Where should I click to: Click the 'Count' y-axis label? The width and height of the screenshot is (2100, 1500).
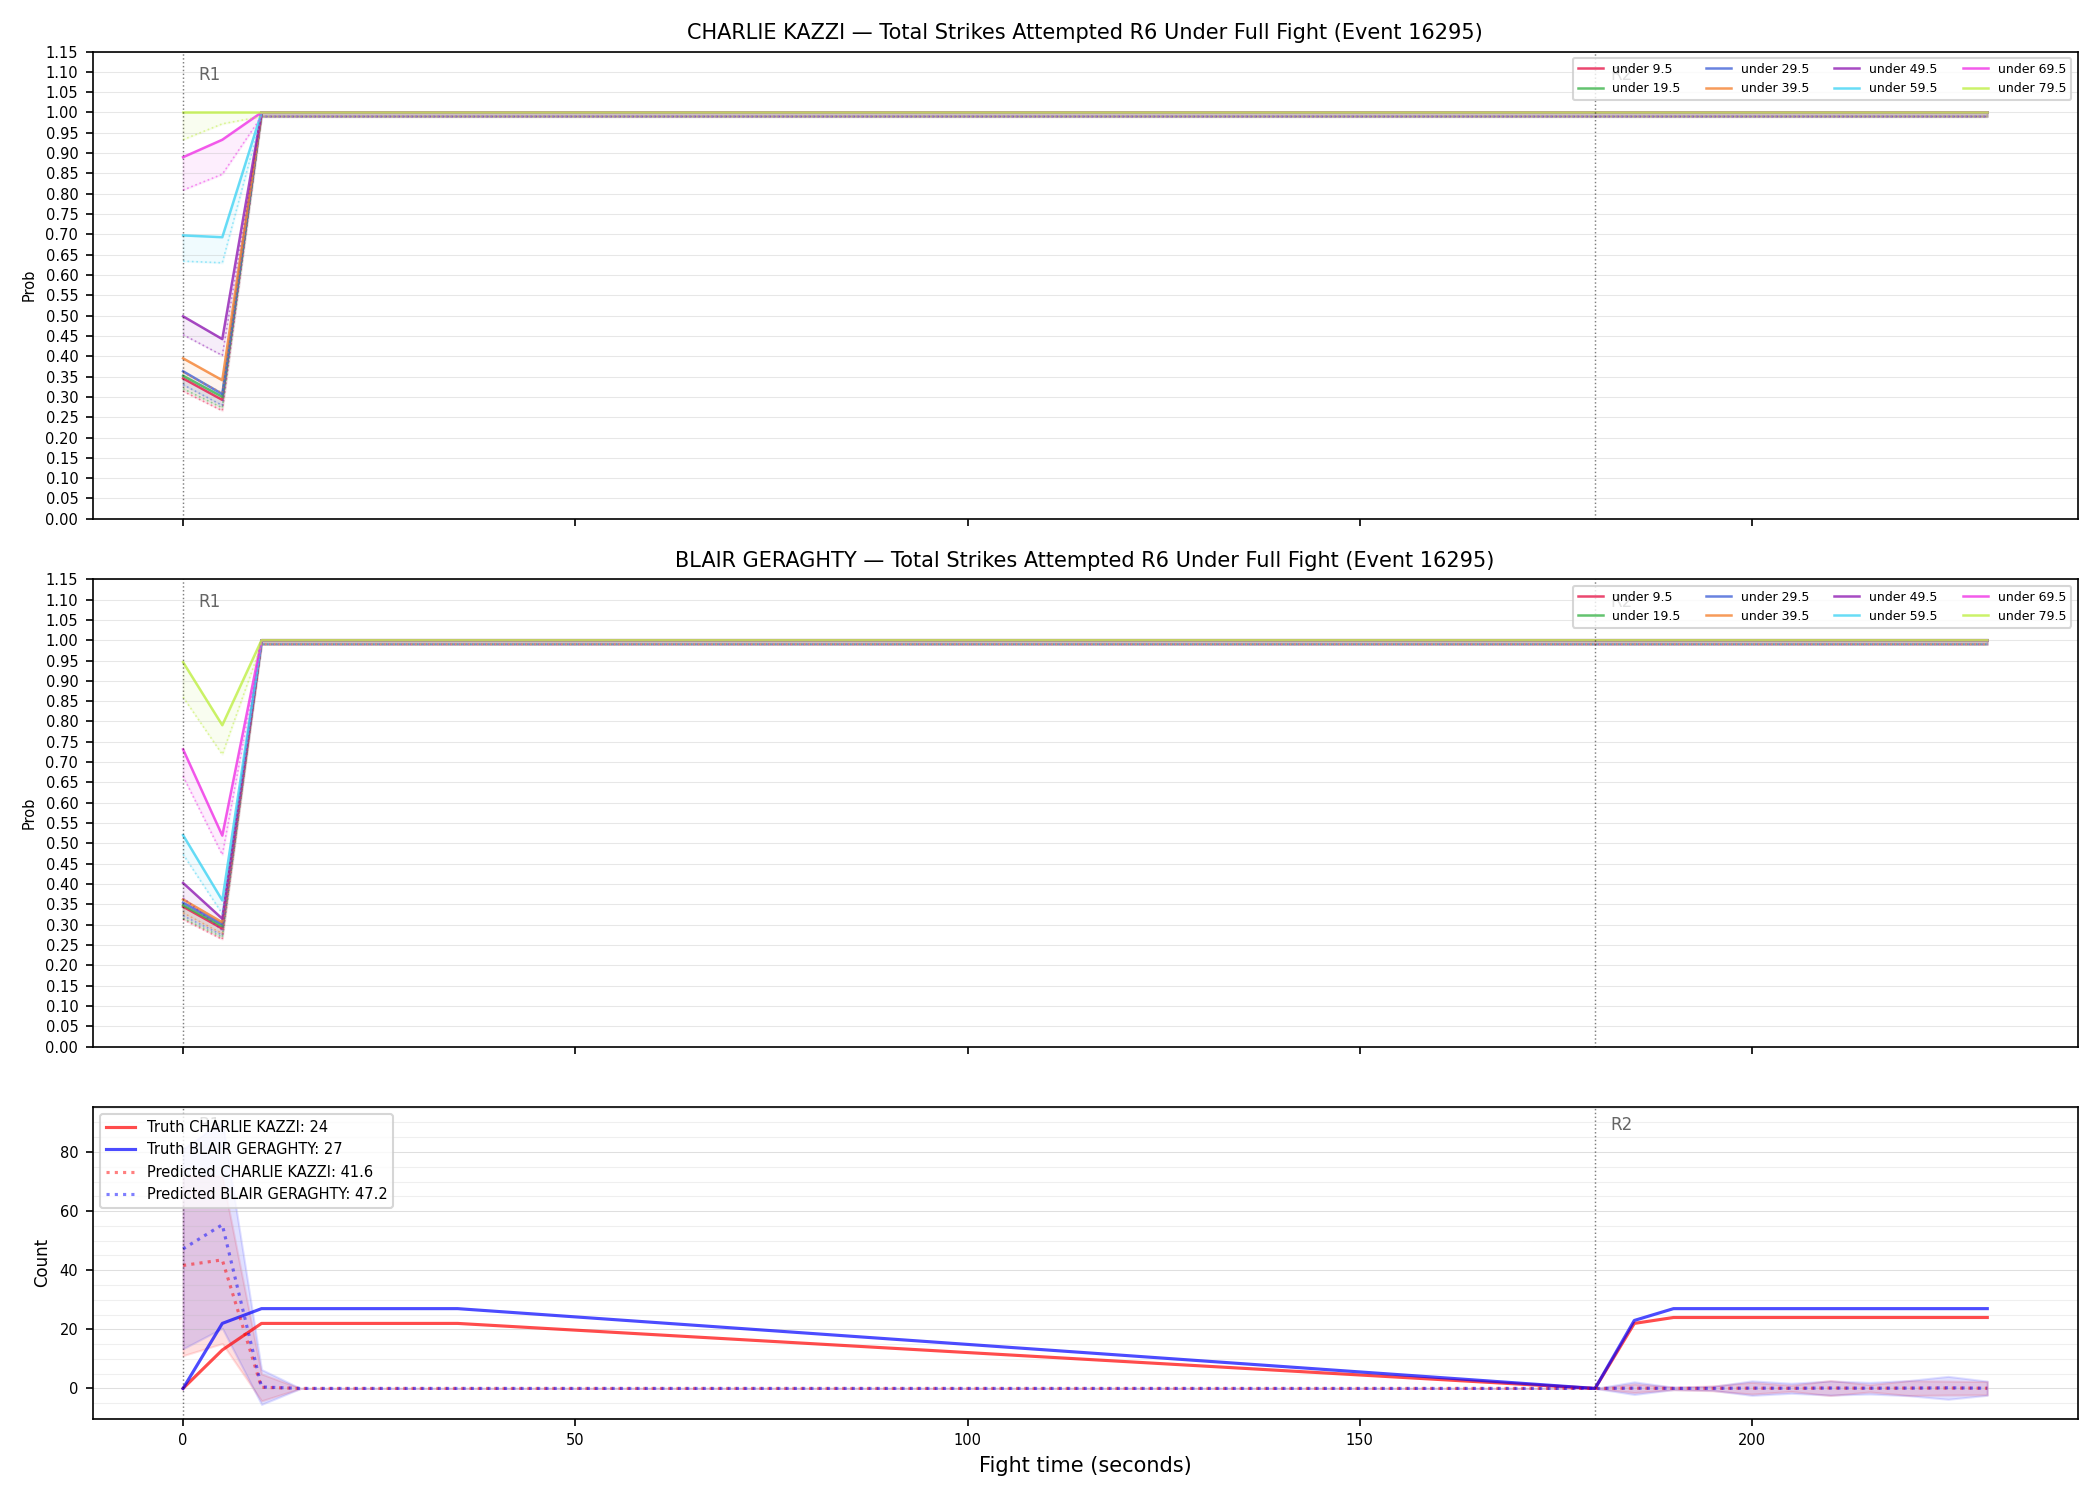pyautogui.click(x=41, y=1263)
